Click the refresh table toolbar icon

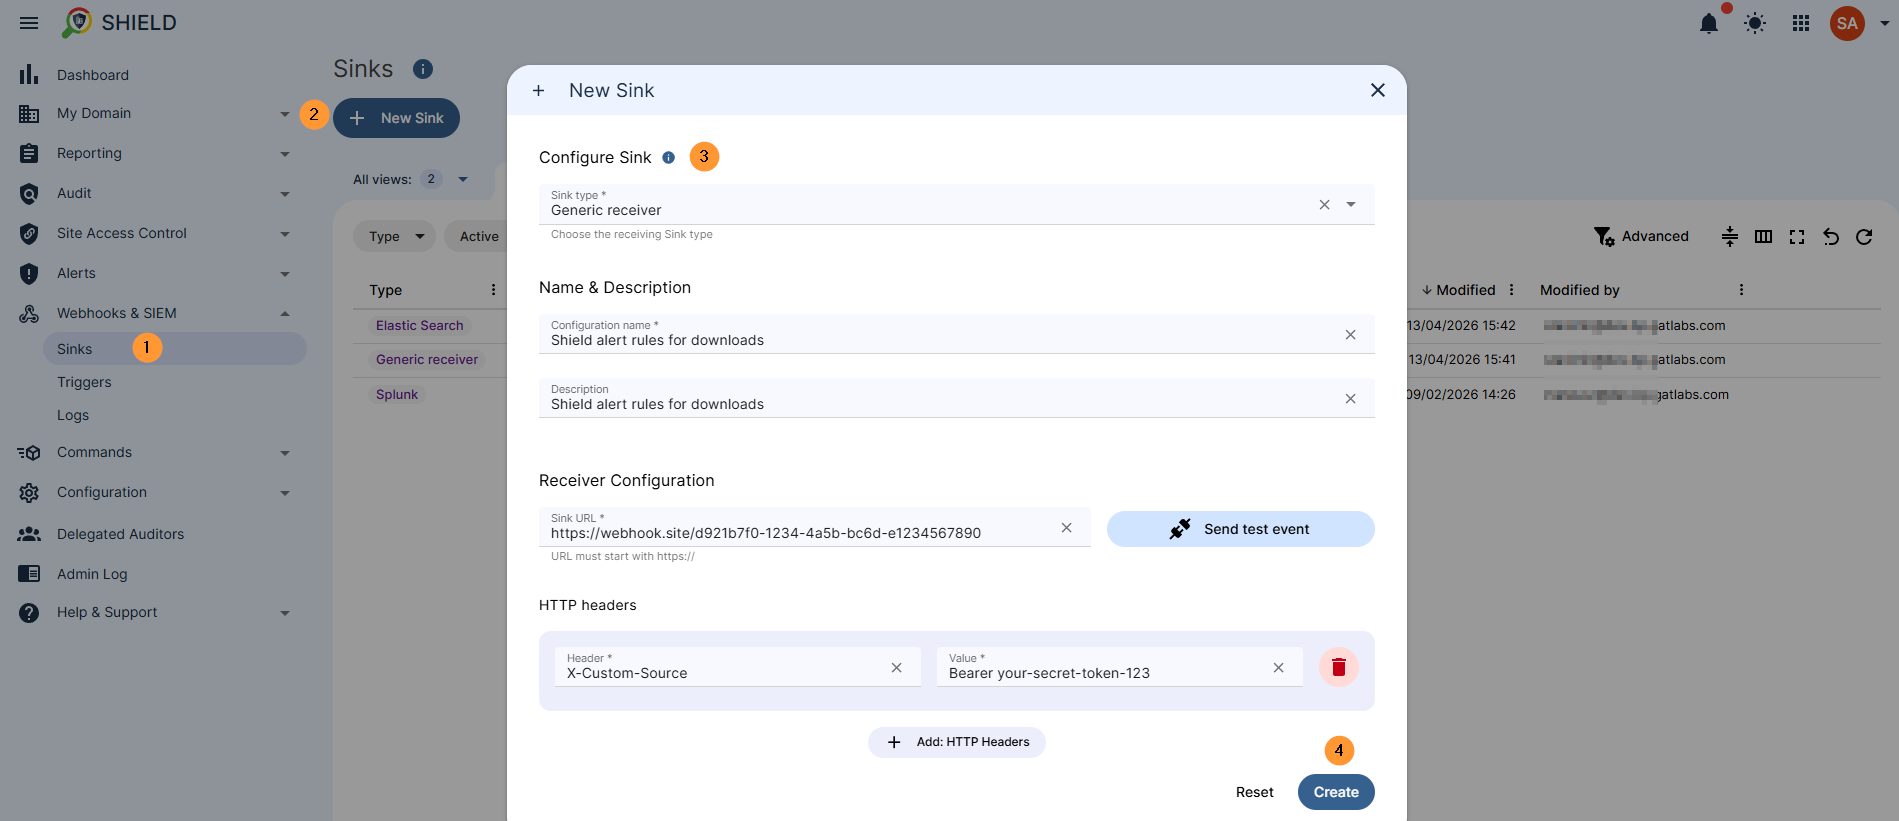coord(1864,237)
